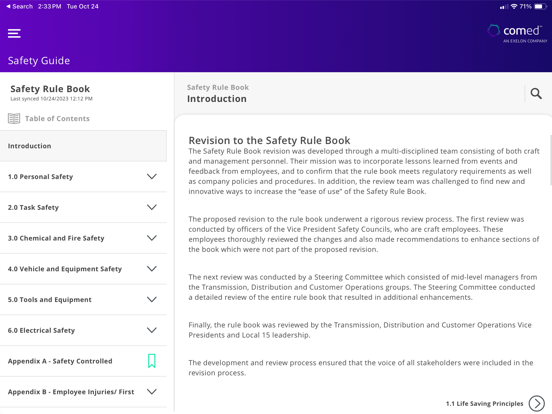Open the hamburger navigation menu
Screen dimensions: 552x414
tap(14, 33)
